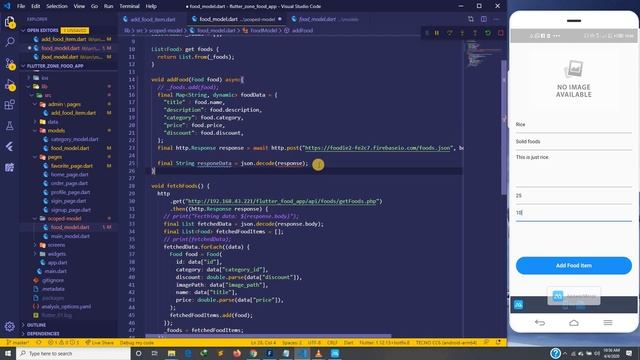Click the Dart language mode indicator
The width and height of the screenshot is (640, 360).
coord(348,342)
